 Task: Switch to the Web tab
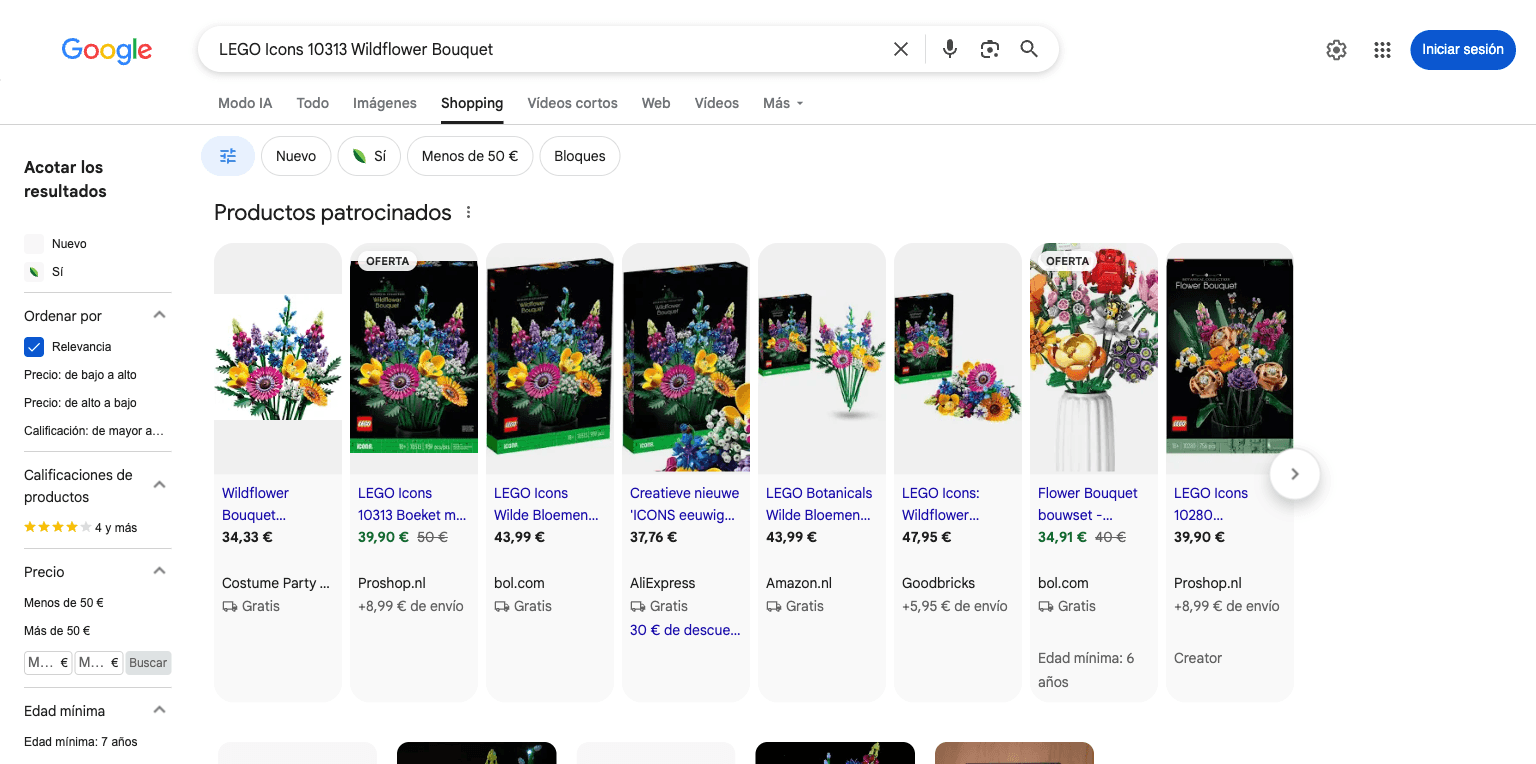click(656, 103)
